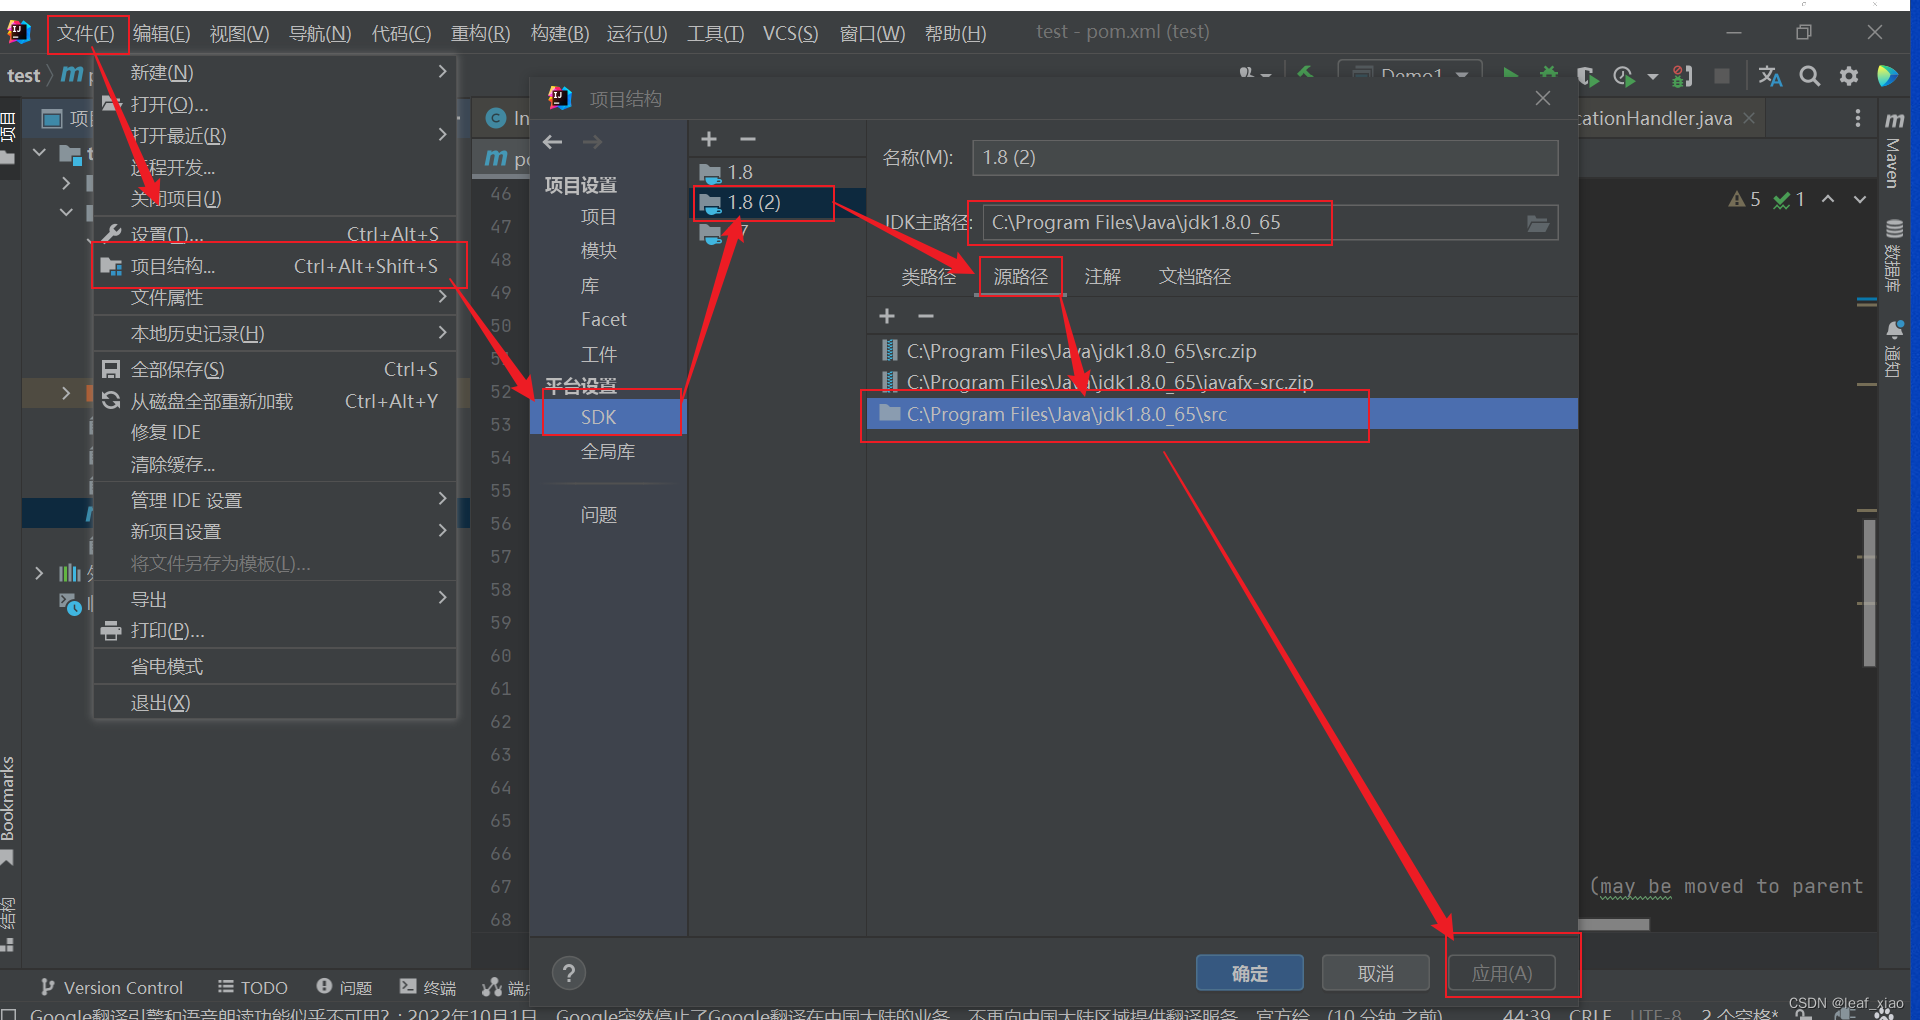
Task: Jump to next highlighted error arrow
Action: pos(1859,199)
